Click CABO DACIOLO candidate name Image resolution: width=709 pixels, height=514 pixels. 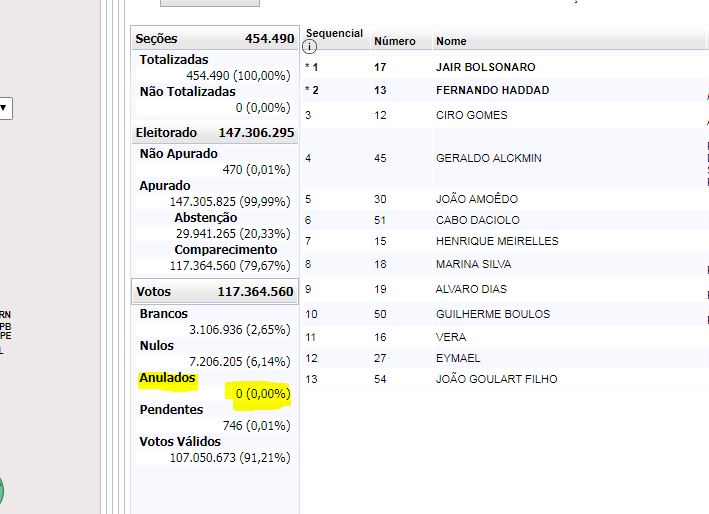point(478,220)
